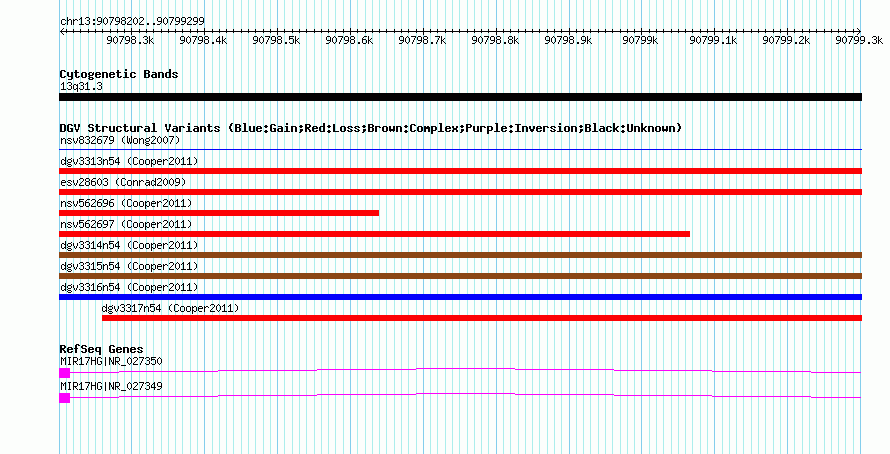Select the 90799k ruler tick label
Screen dimensions: 890x454
click(x=640, y=40)
